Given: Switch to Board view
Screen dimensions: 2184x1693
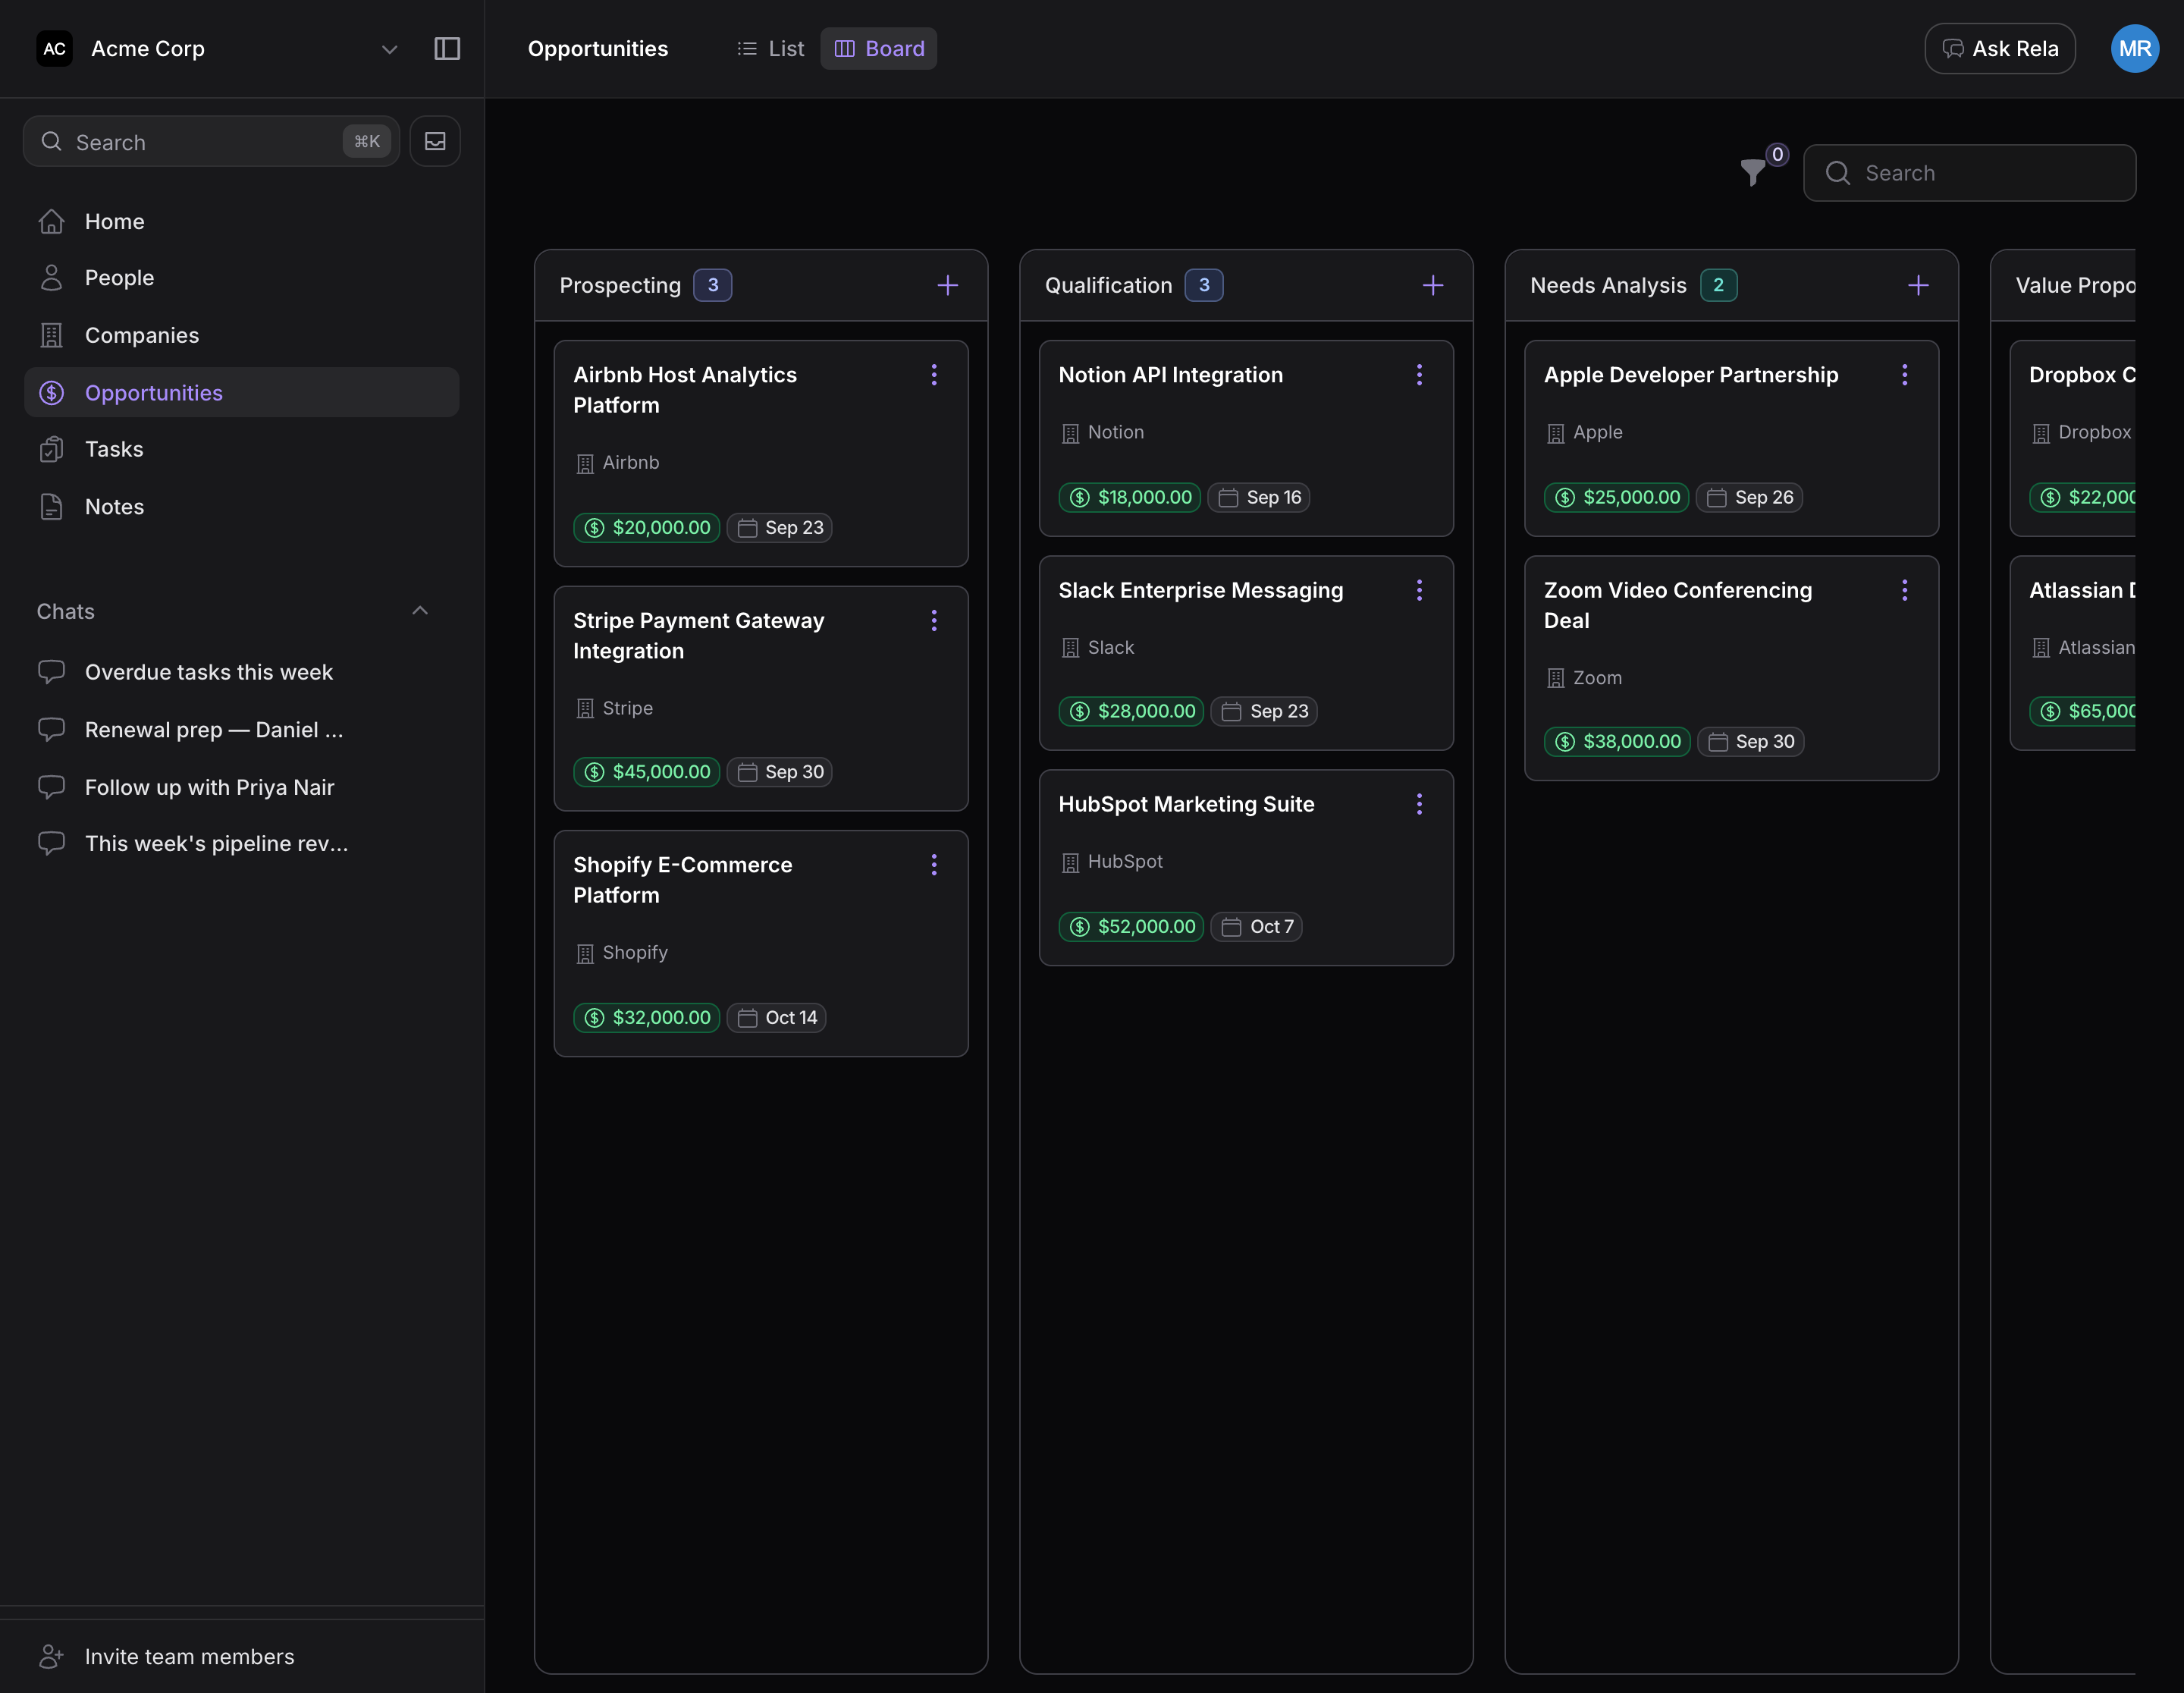Looking at the screenshot, I should (879, 48).
